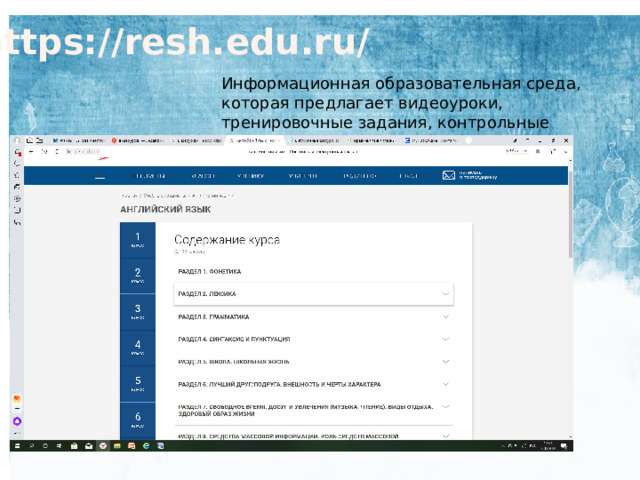Viewport: 640px width, 480px height.
Task: Open the КЛАССЫ navigation menu item
Action: click(x=203, y=176)
